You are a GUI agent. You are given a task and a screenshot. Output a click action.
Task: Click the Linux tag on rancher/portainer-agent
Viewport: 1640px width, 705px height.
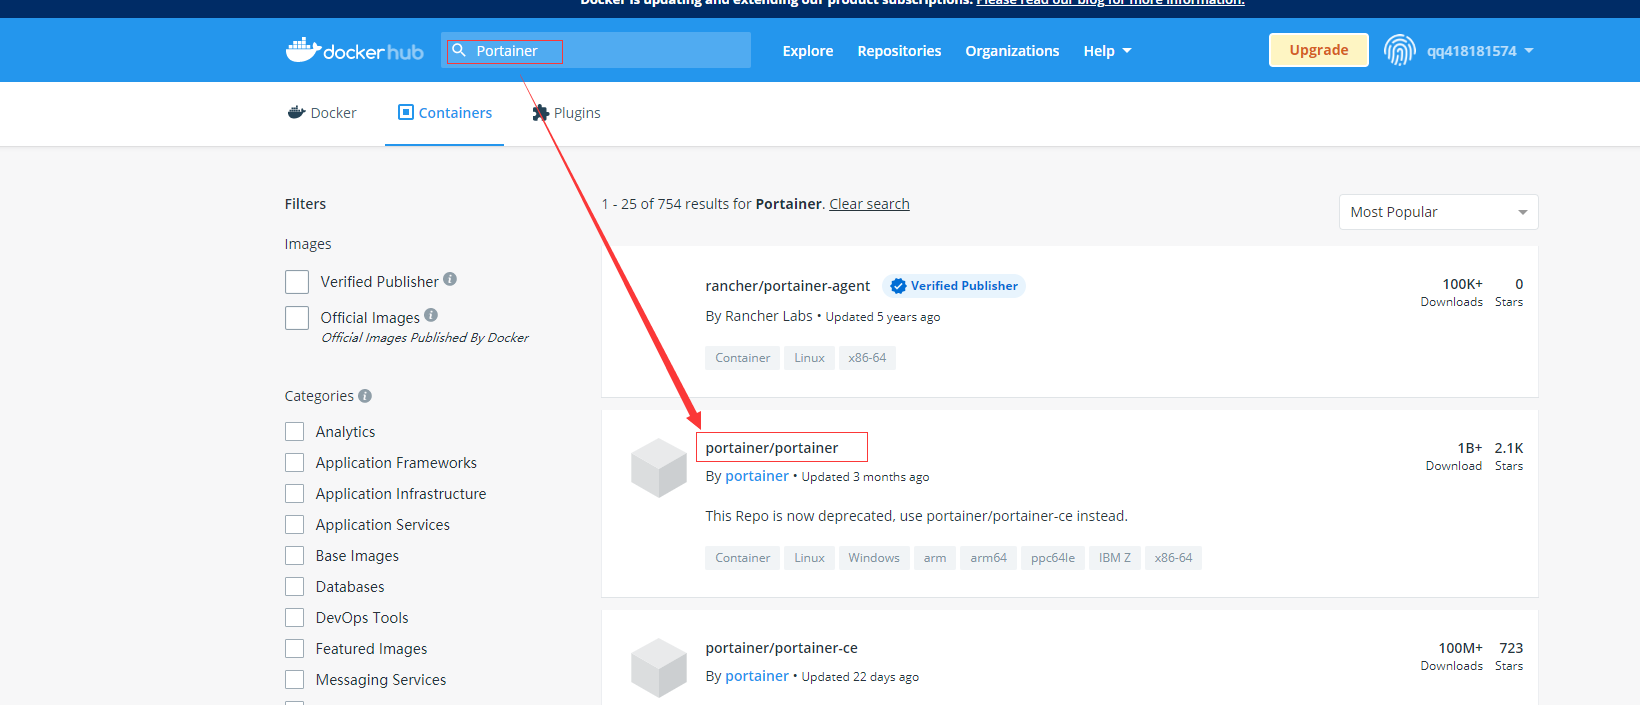(809, 358)
